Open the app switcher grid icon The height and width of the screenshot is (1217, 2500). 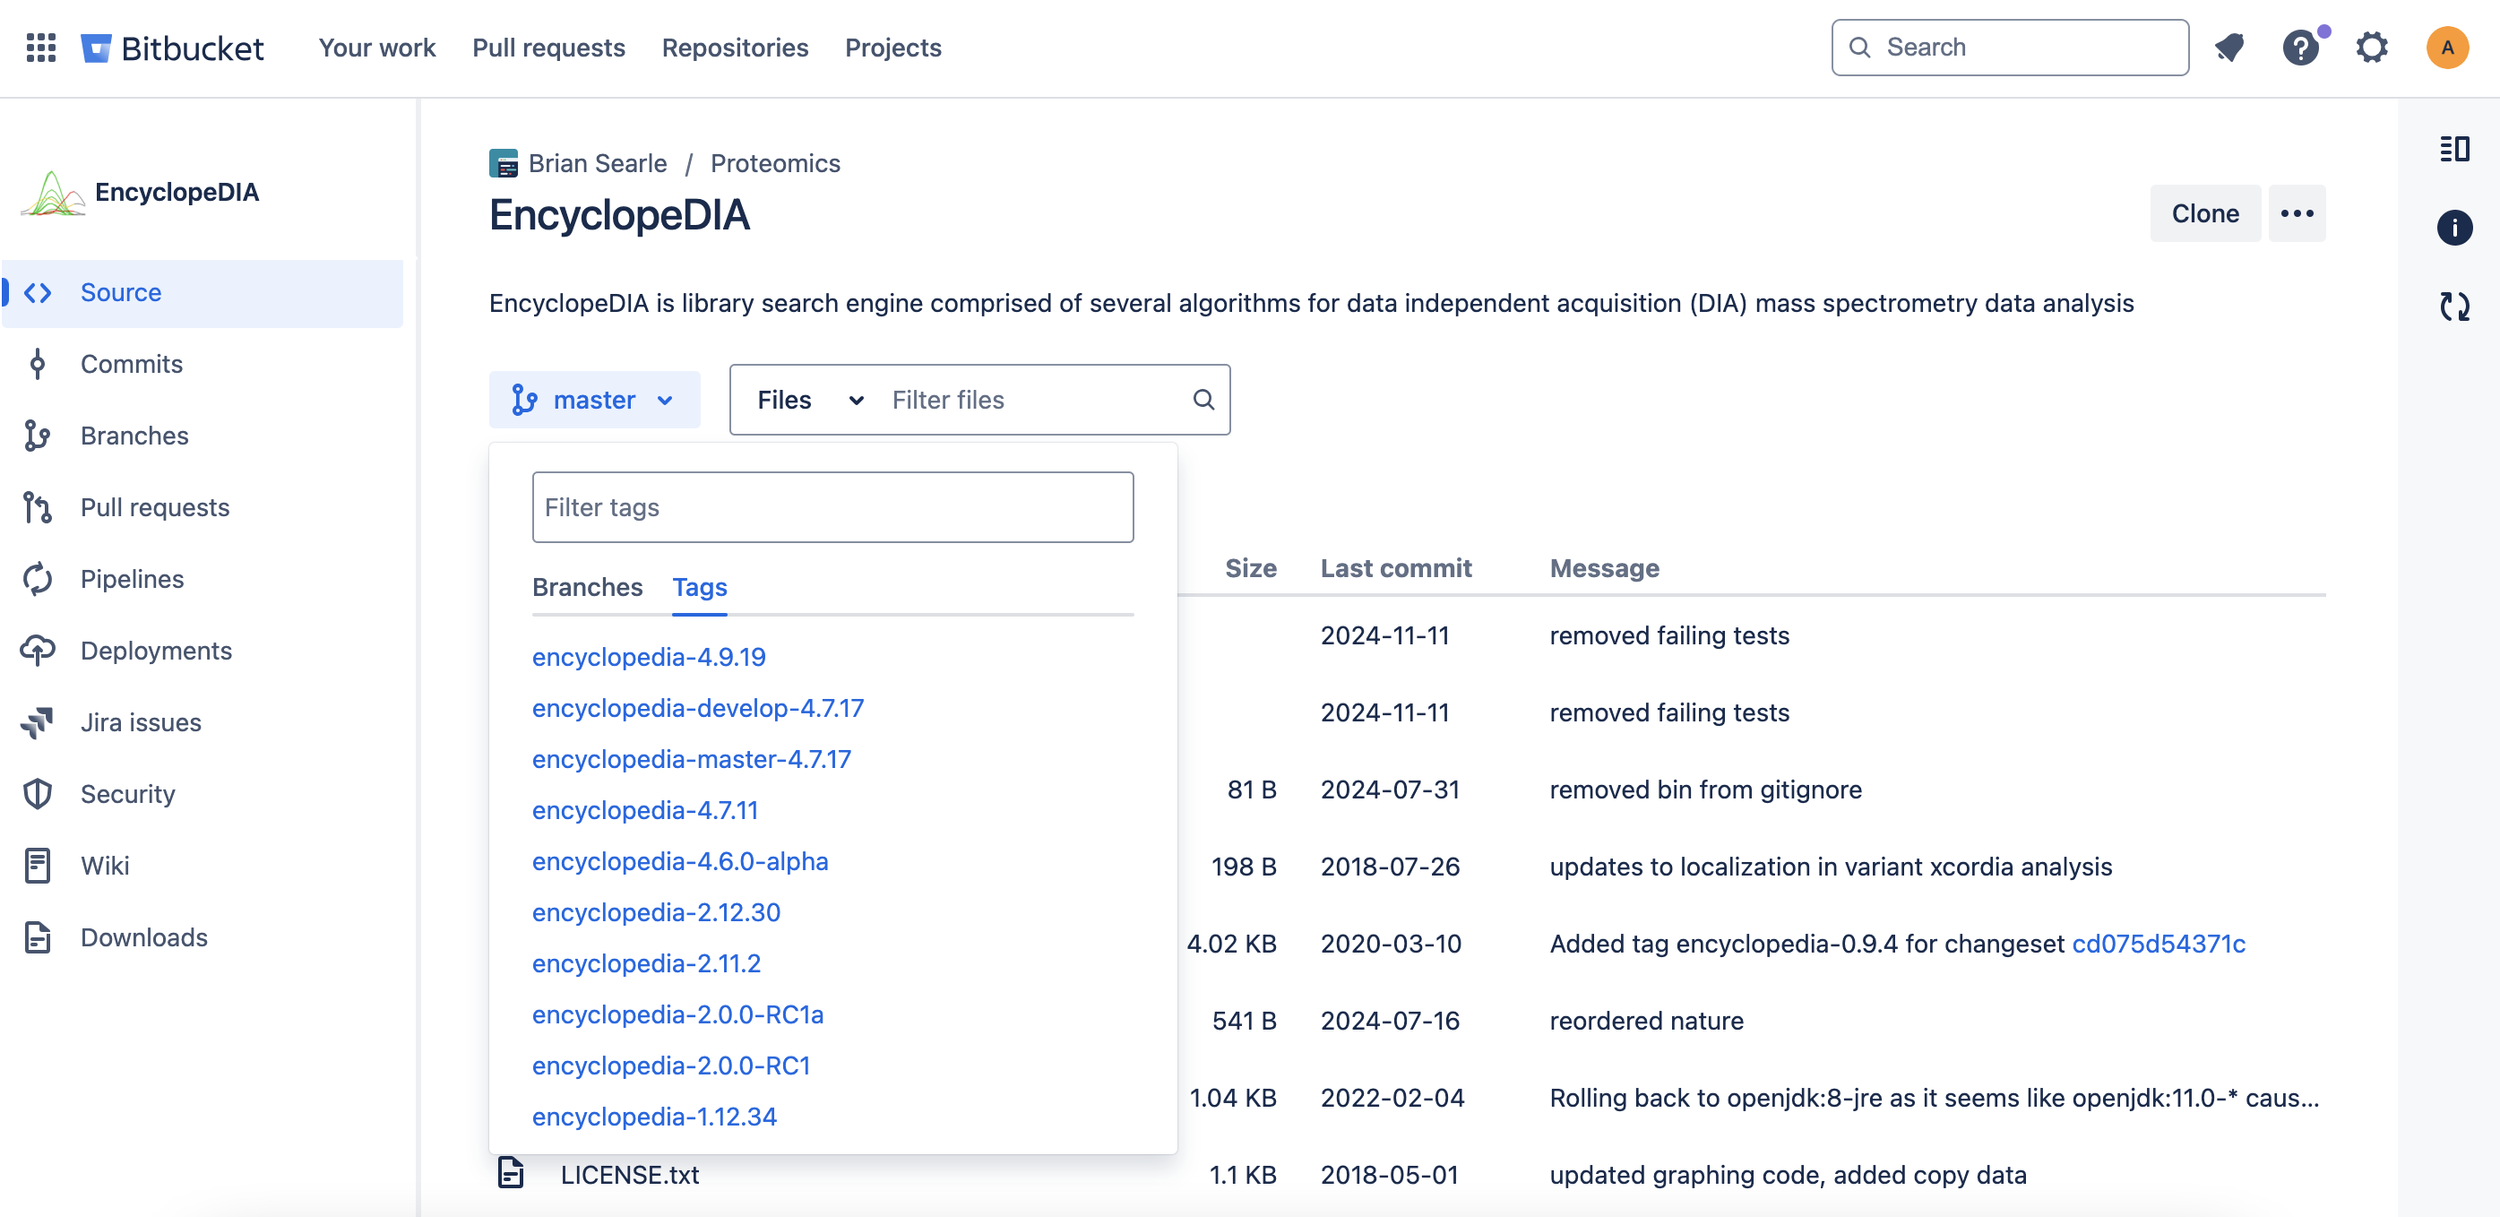[41, 47]
